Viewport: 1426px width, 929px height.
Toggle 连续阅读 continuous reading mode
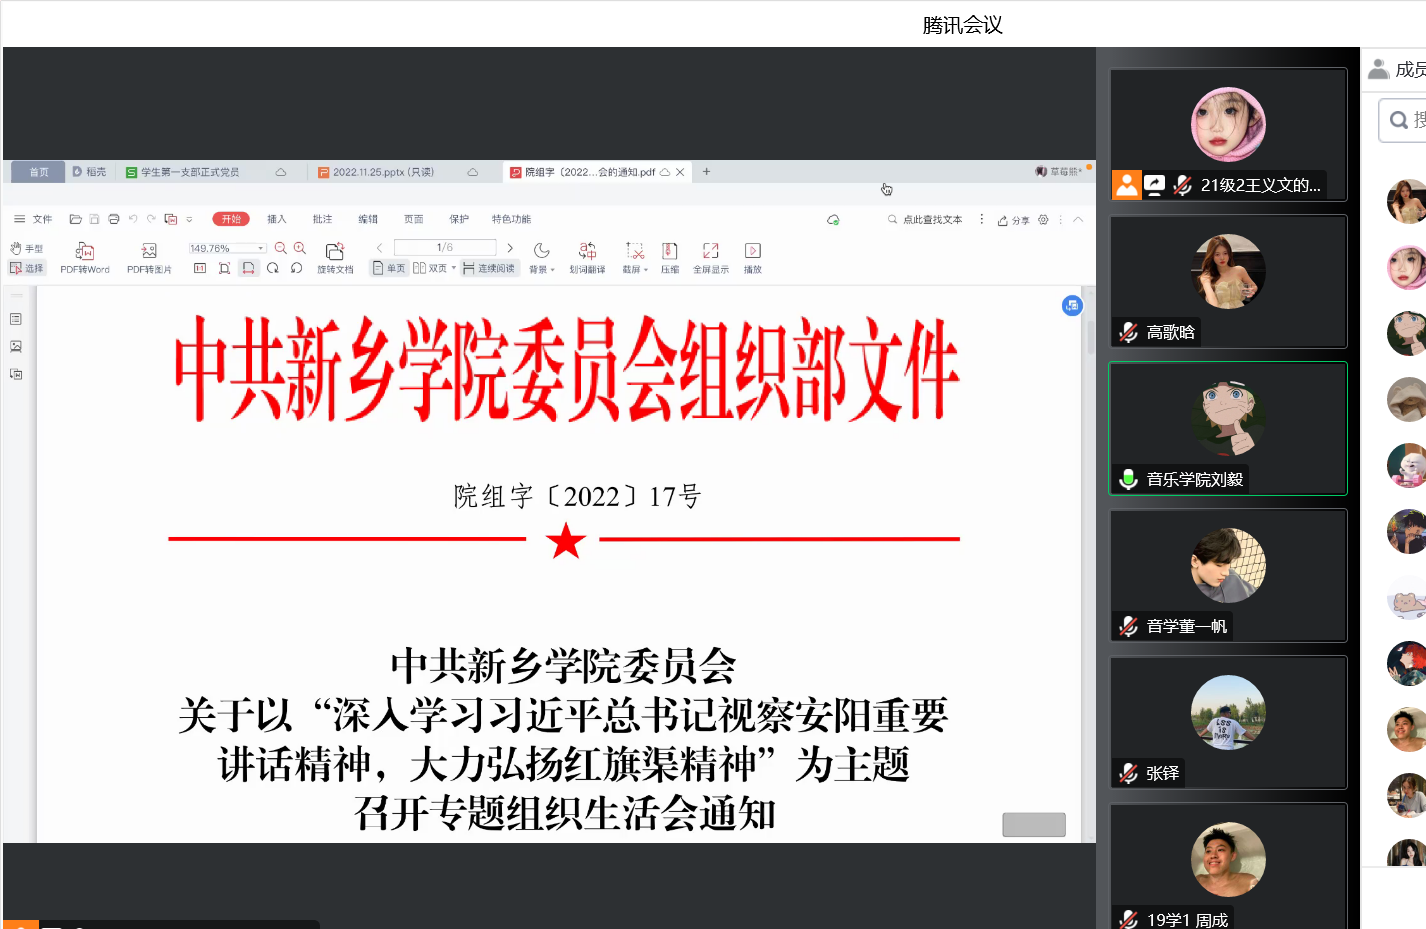point(489,268)
